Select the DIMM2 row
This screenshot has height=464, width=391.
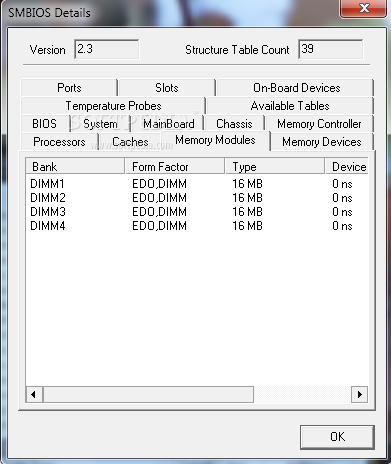coord(197,198)
